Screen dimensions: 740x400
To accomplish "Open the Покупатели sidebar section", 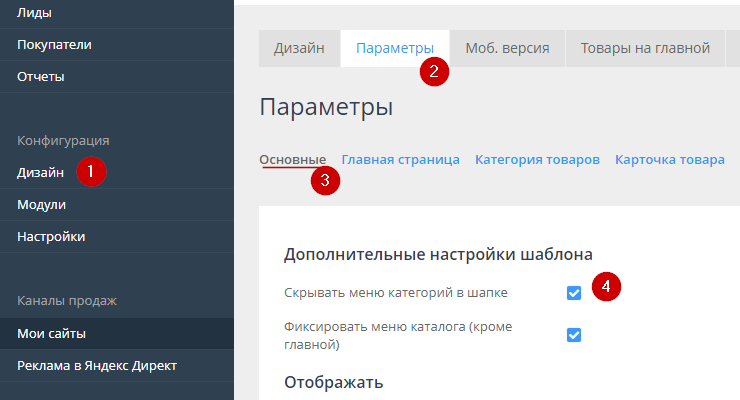I will (54, 45).
